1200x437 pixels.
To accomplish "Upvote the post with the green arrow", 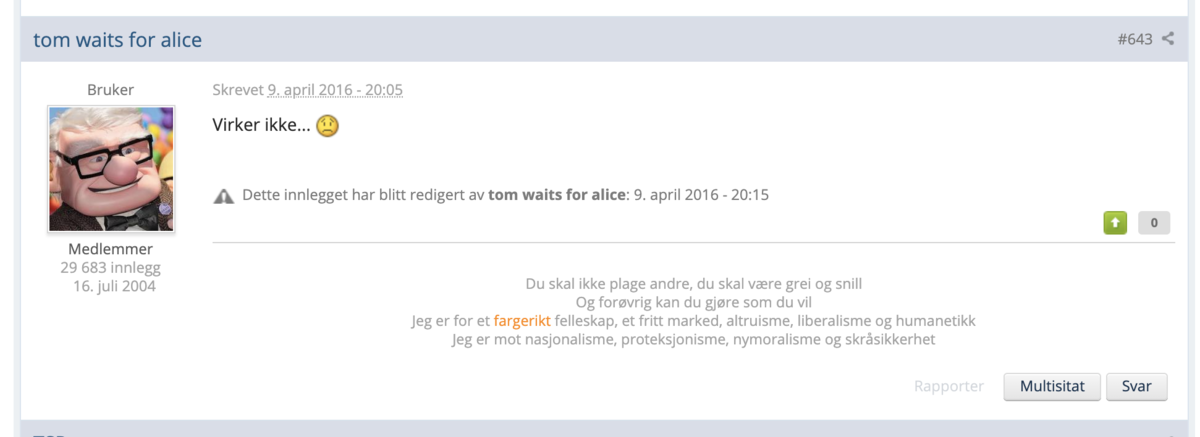I will coord(1115,223).
